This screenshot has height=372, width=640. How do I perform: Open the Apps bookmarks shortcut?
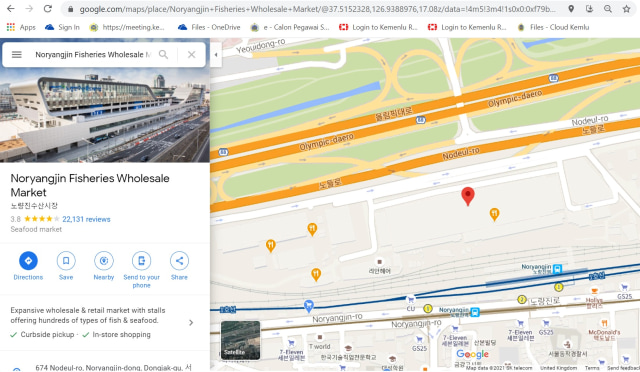(x=21, y=27)
